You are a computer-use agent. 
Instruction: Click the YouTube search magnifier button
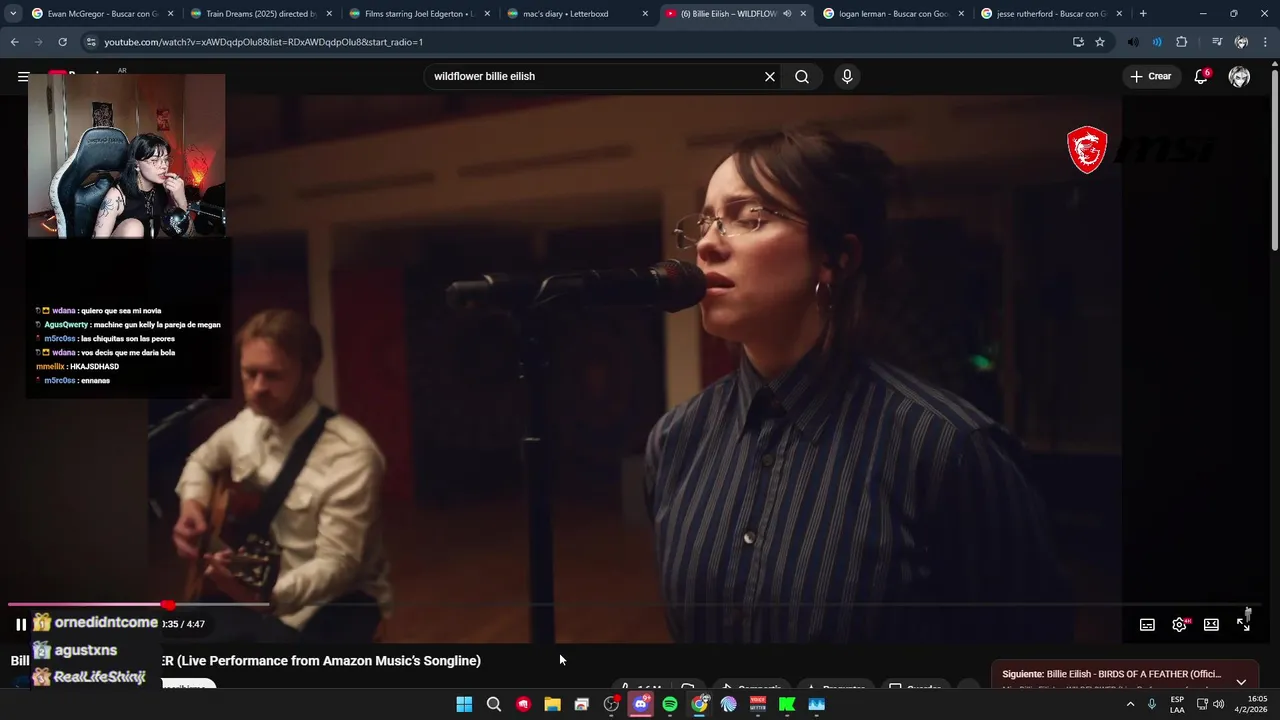pyautogui.click(x=802, y=76)
